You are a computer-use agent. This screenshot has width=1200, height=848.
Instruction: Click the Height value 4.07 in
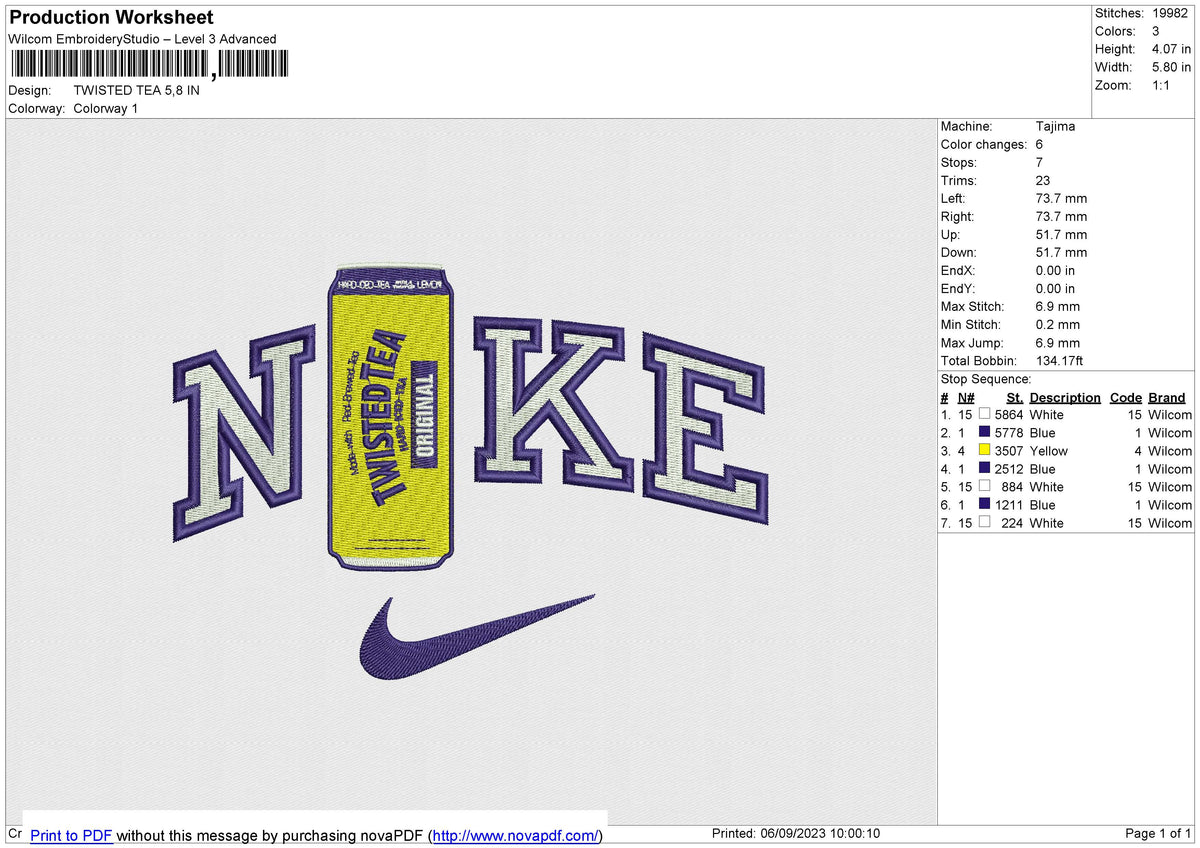[x=1169, y=49]
